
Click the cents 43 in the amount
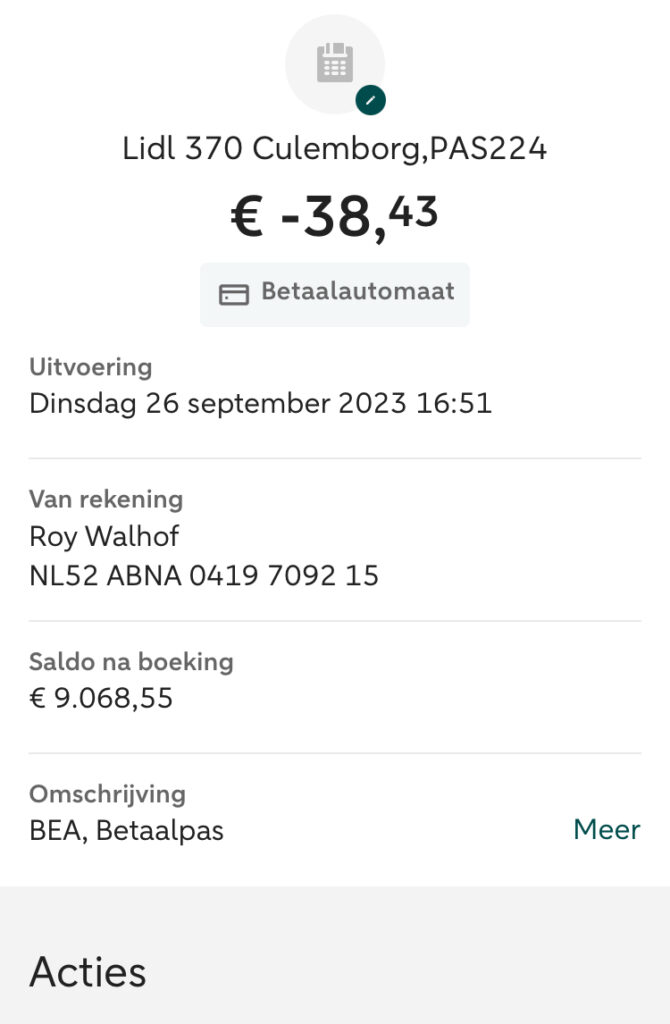point(416,210)
